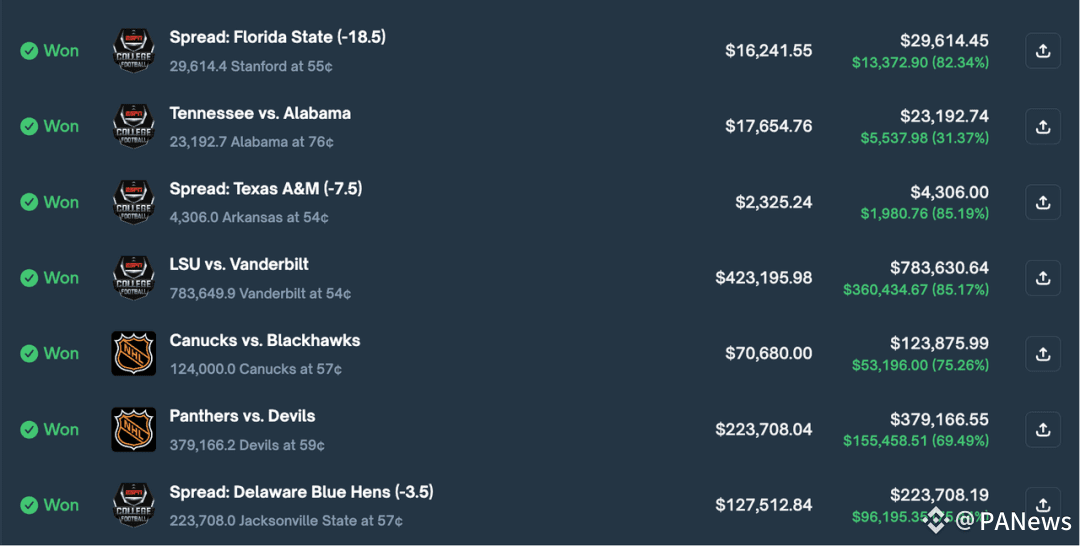Open the LSU vs. Vanderbilt market title
Viewport: 1080px width, 546px height.
239,264
